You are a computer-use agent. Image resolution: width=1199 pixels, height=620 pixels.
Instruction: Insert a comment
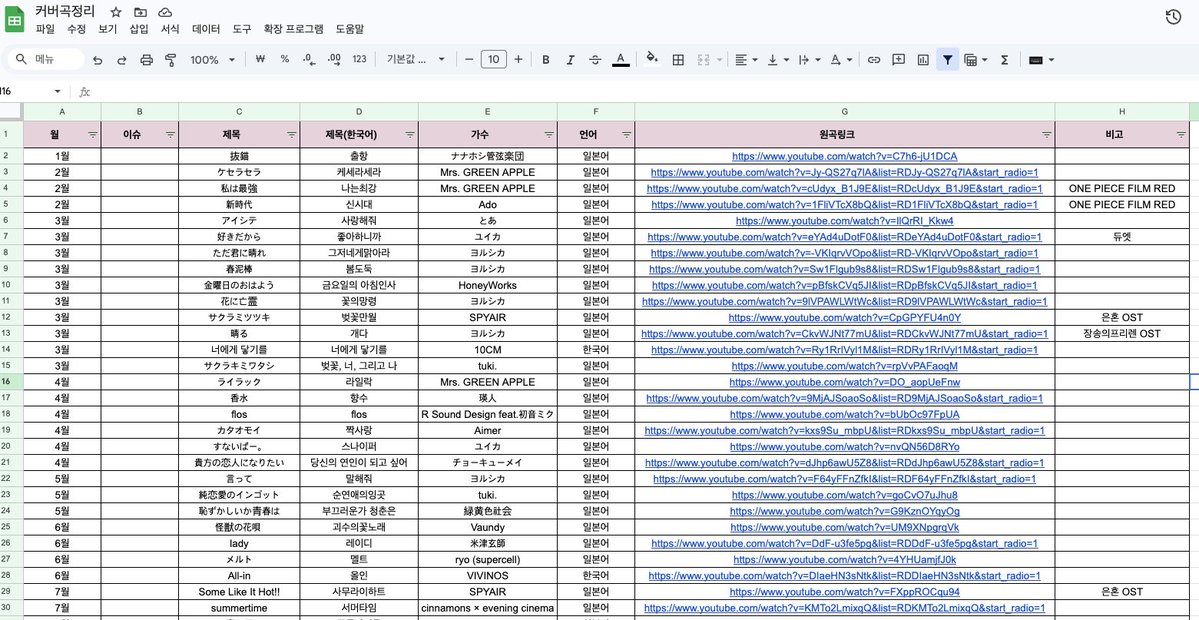[898, 60]
